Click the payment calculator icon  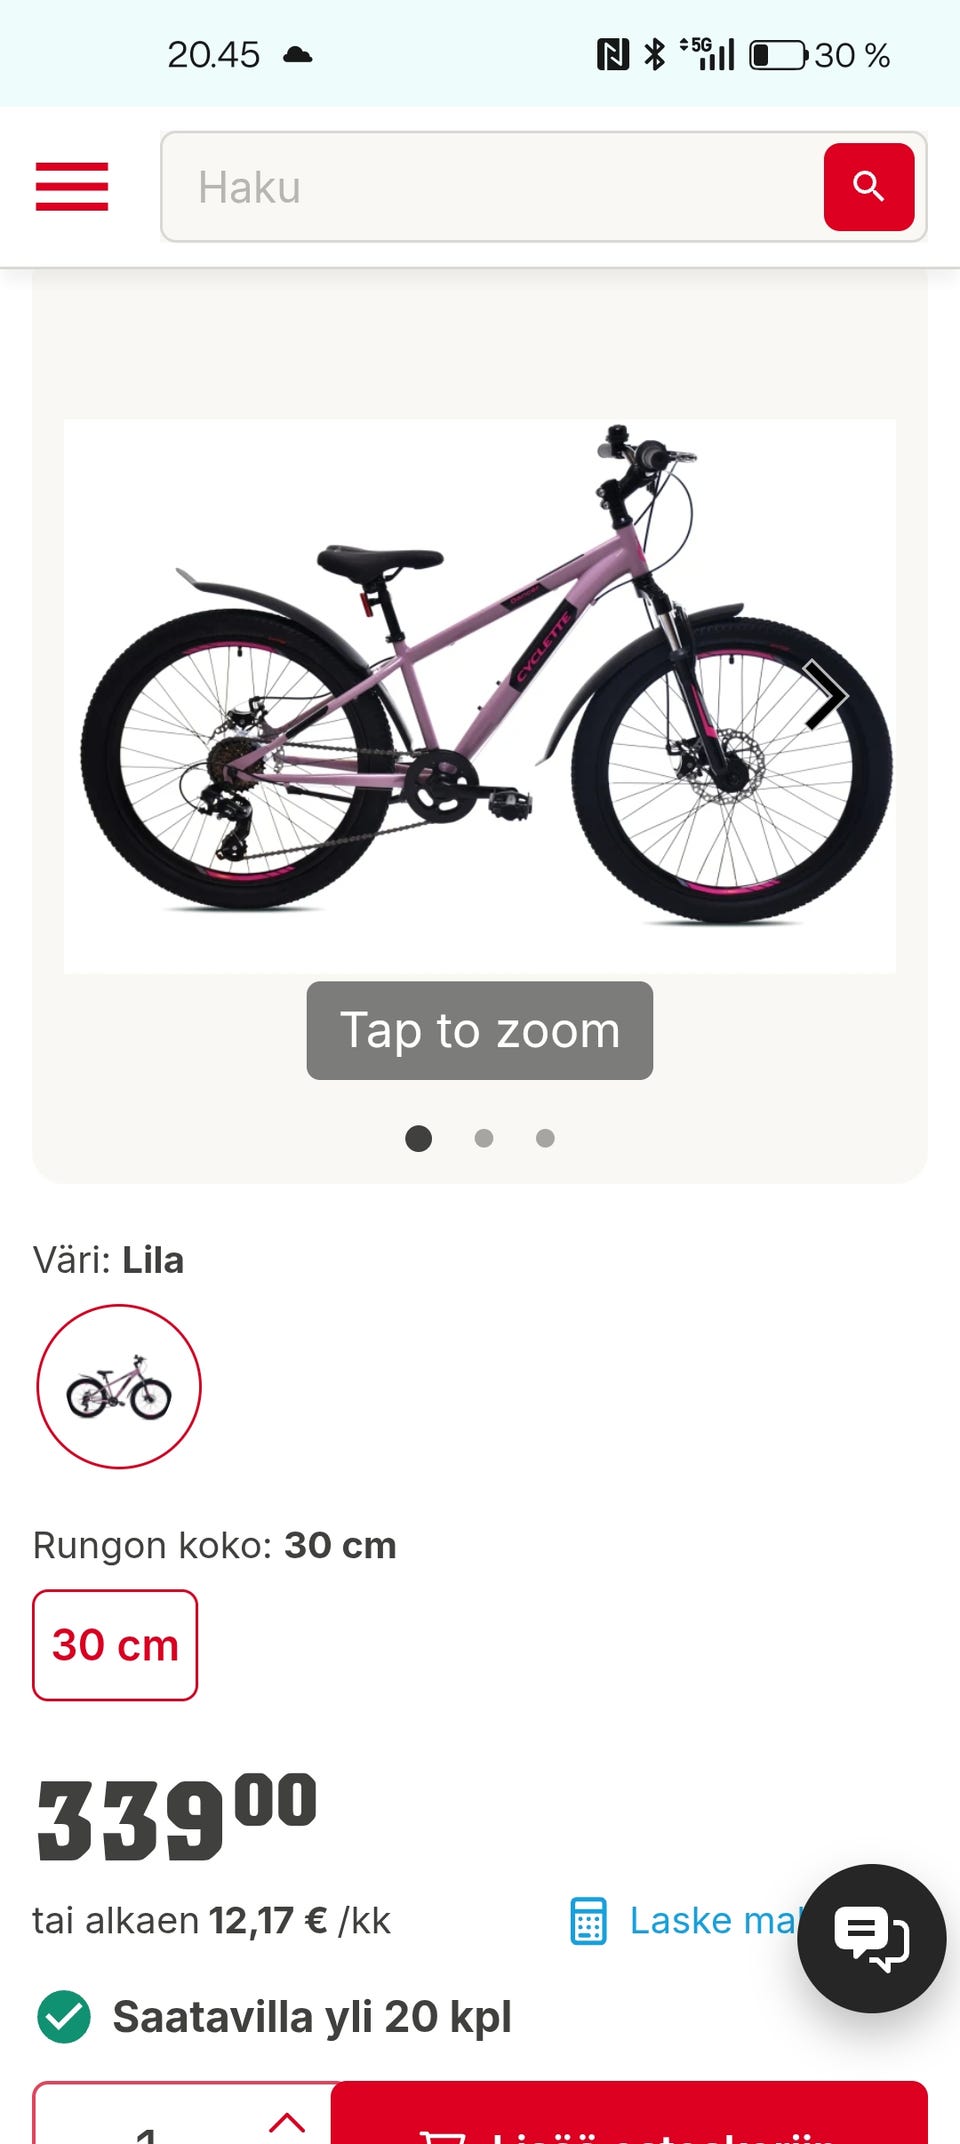pyautogui.click(x=588, y=1920)
